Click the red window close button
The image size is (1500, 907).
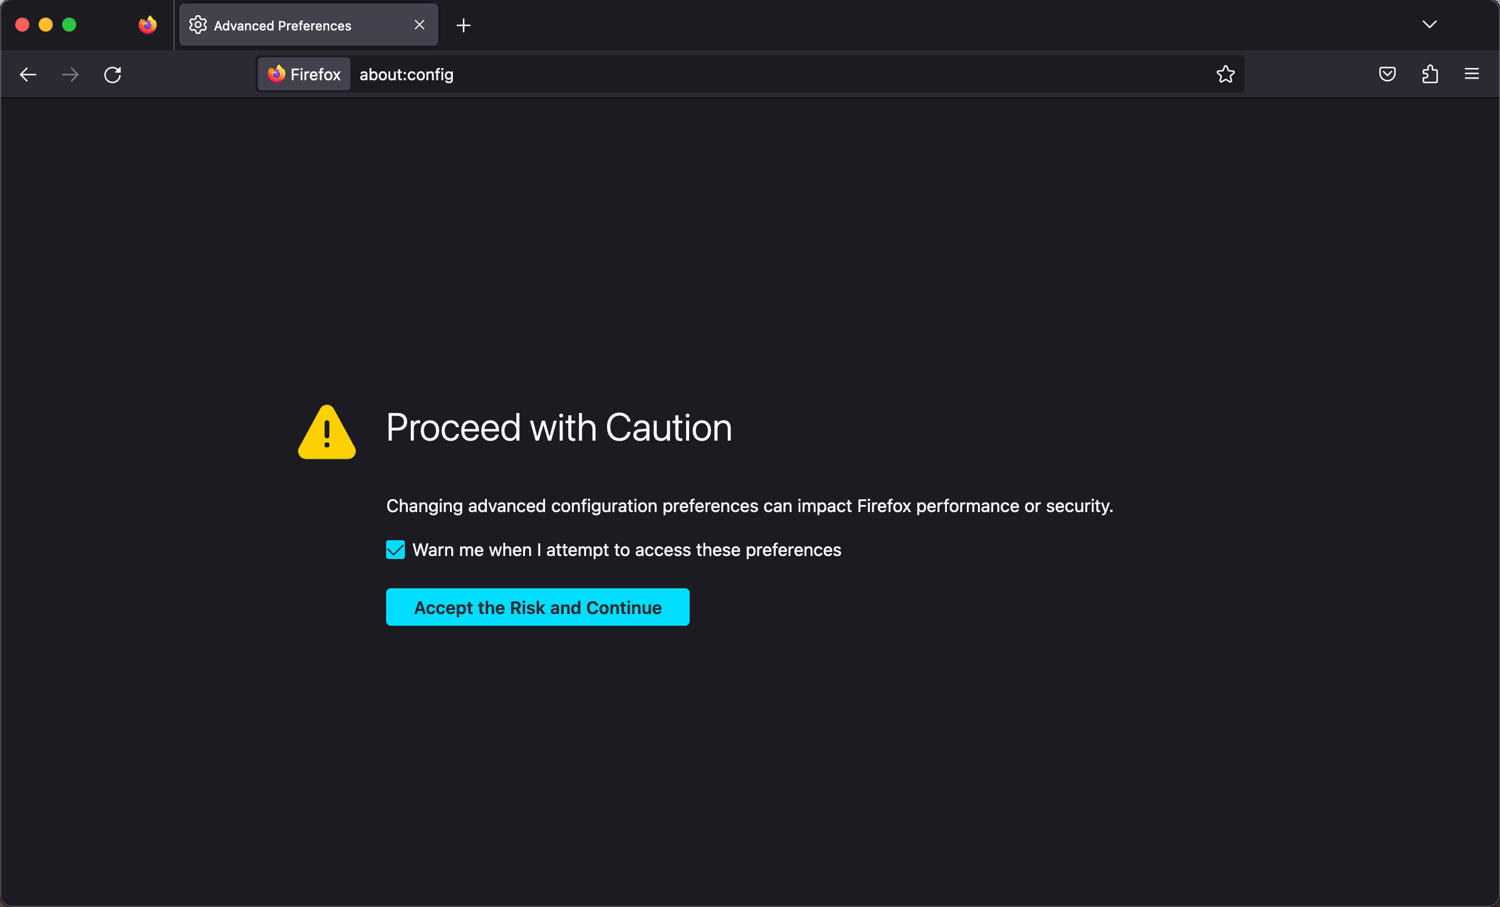[x=22, y=25]
